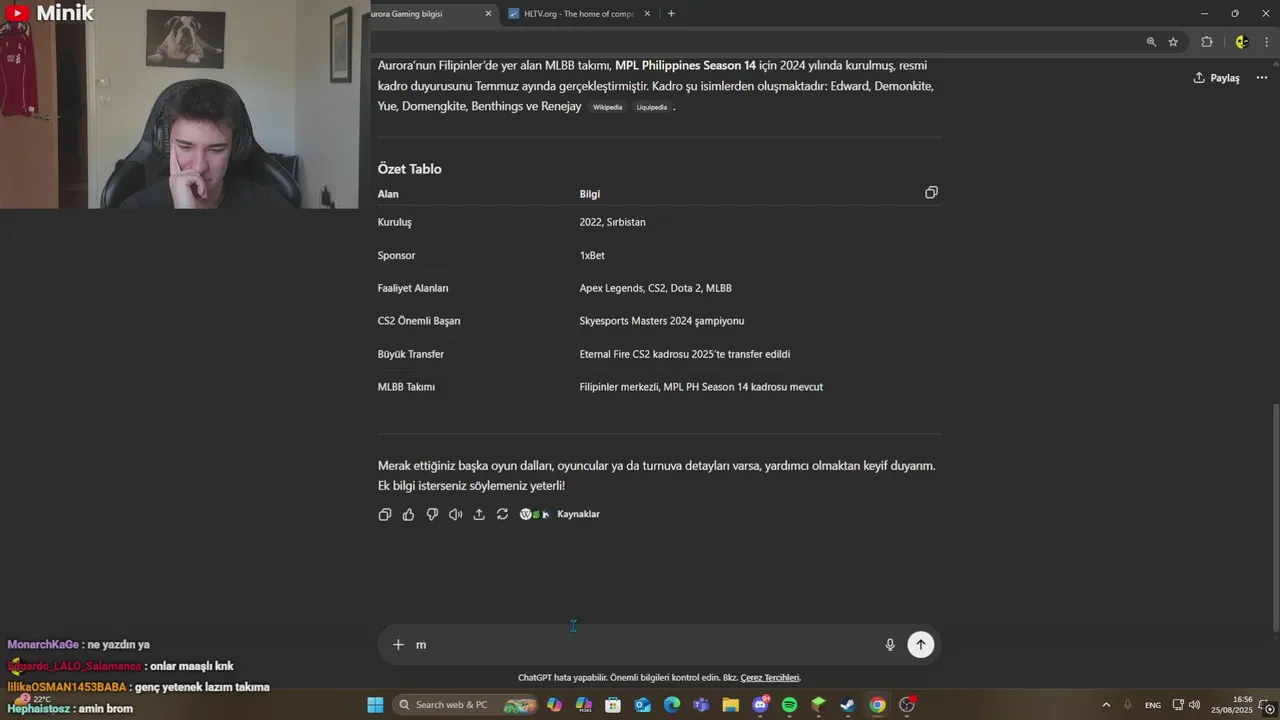1280x720 pixels.
Task: Open Microsoft Teams from taskbar
Action: (701, 705)
